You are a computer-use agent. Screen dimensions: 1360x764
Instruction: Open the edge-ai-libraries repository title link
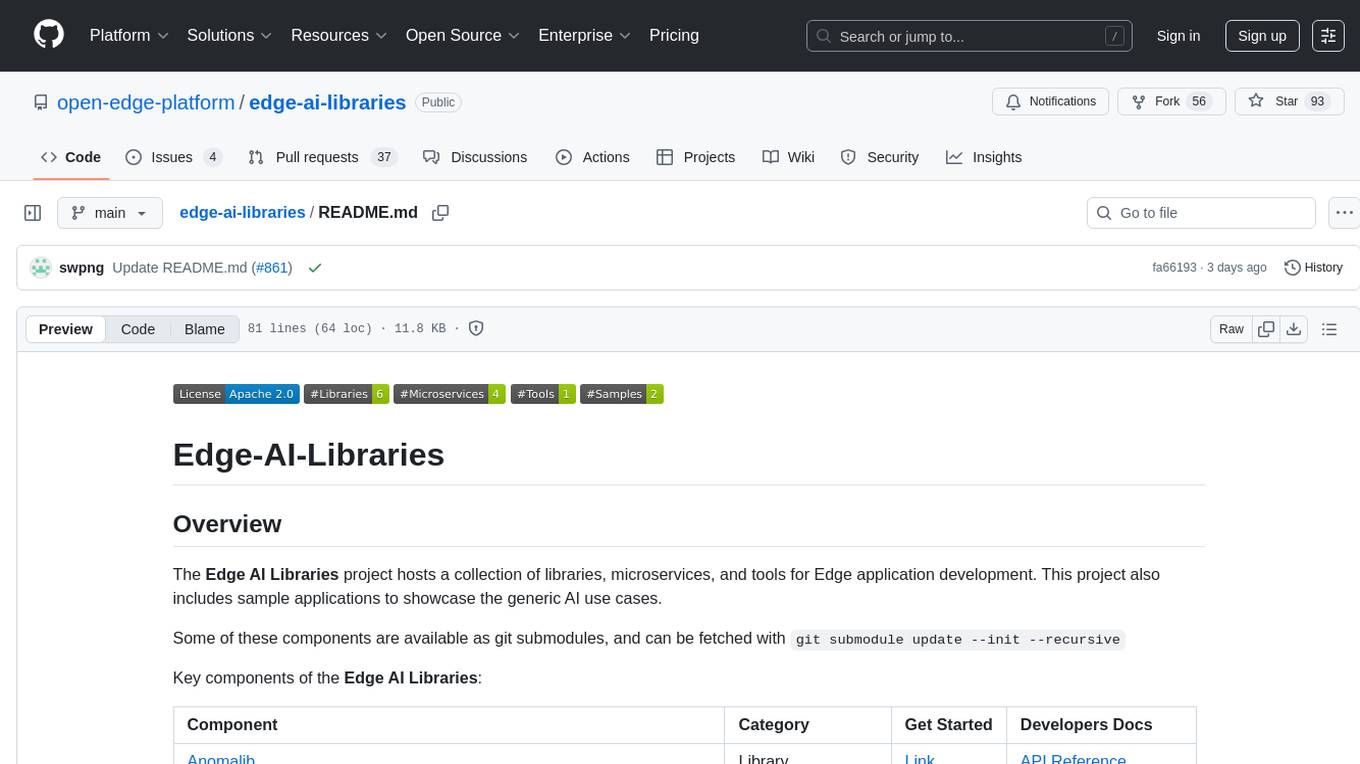click(x=327, y=102)
